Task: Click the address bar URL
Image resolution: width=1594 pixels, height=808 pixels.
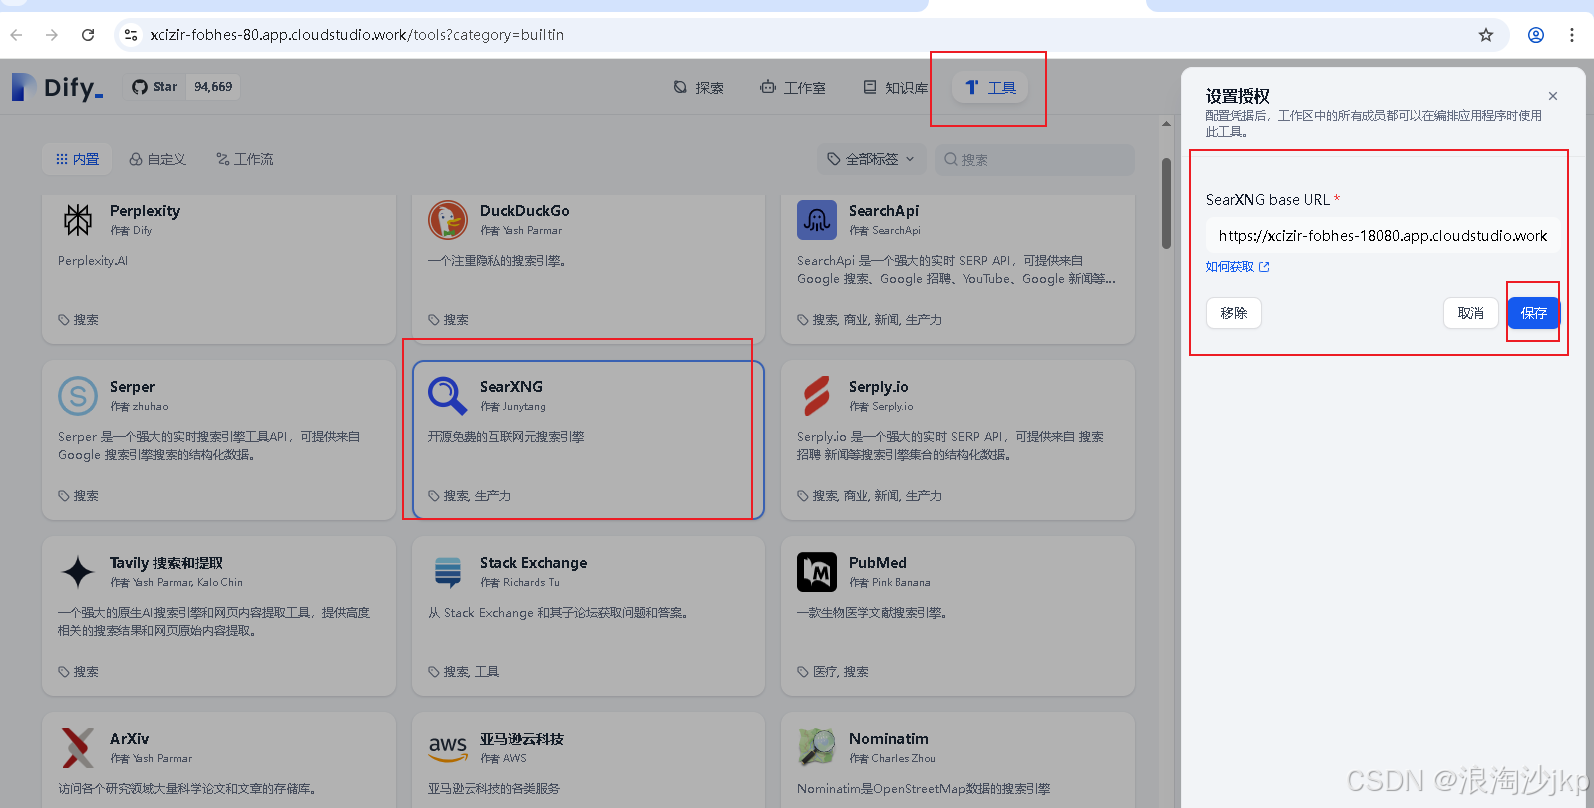Action: (x=357, y=35)
